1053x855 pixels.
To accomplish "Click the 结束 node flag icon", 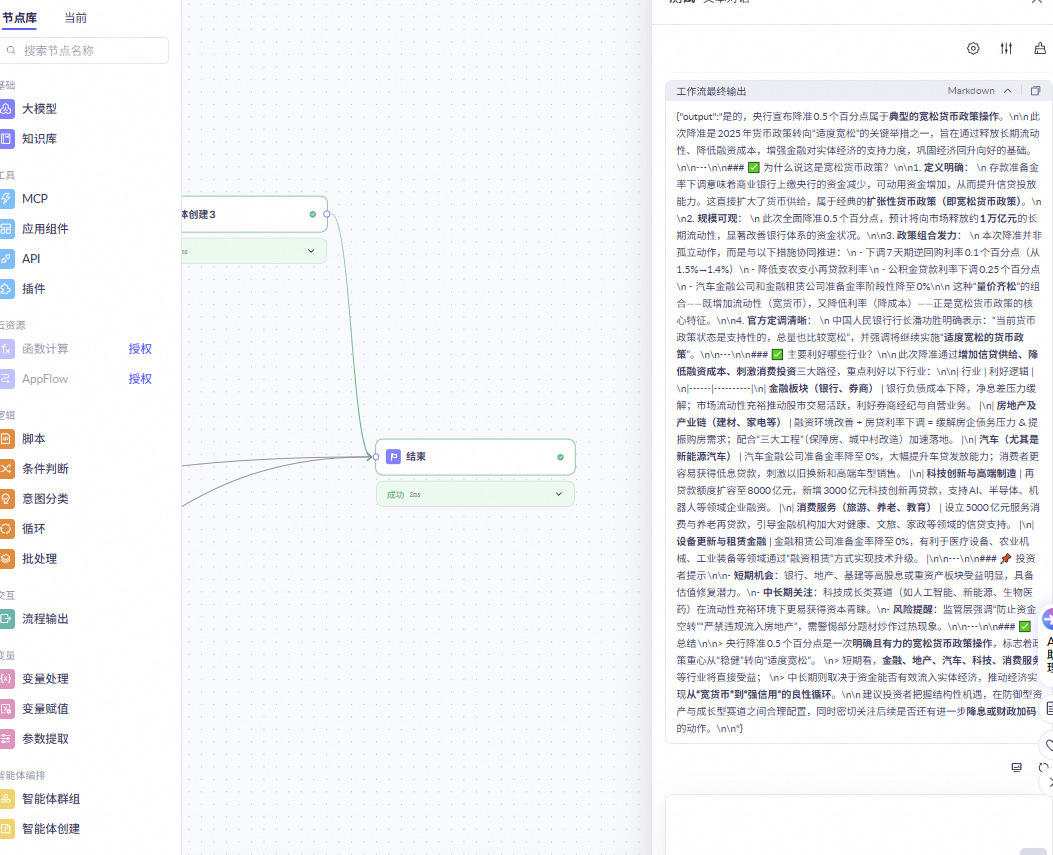I will (x=394, y=457).
